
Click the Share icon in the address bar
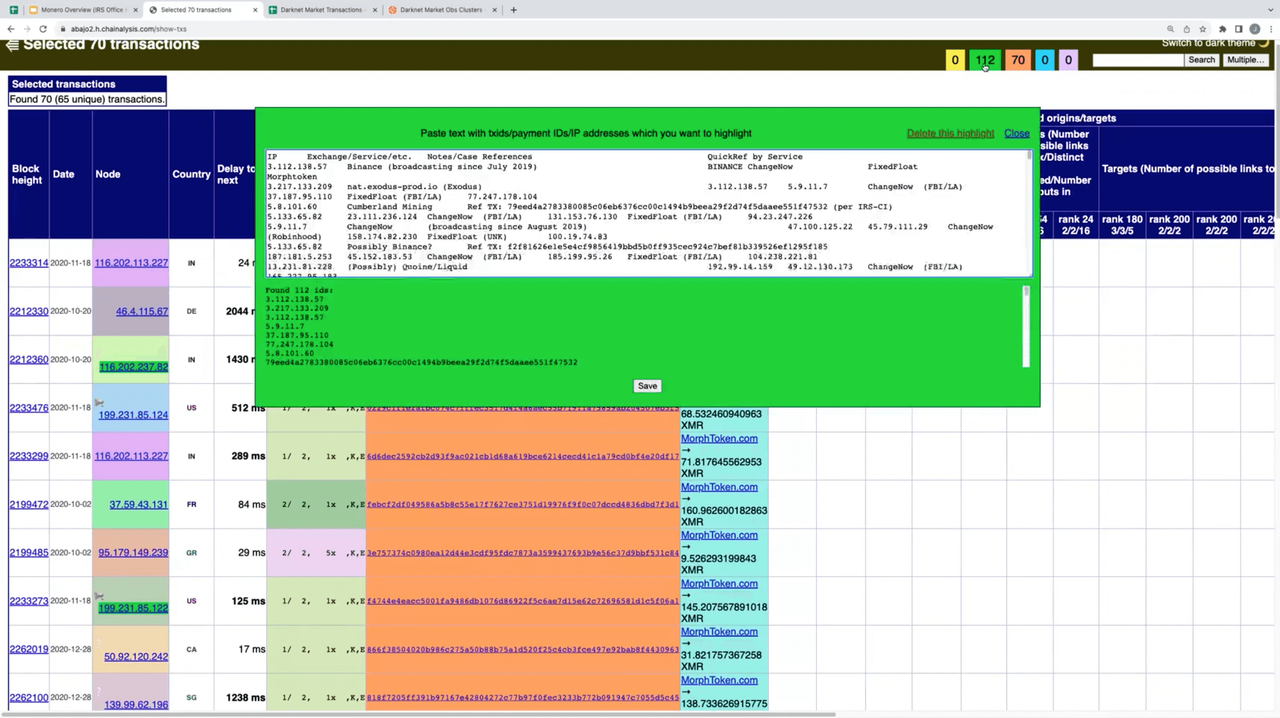1187,29
